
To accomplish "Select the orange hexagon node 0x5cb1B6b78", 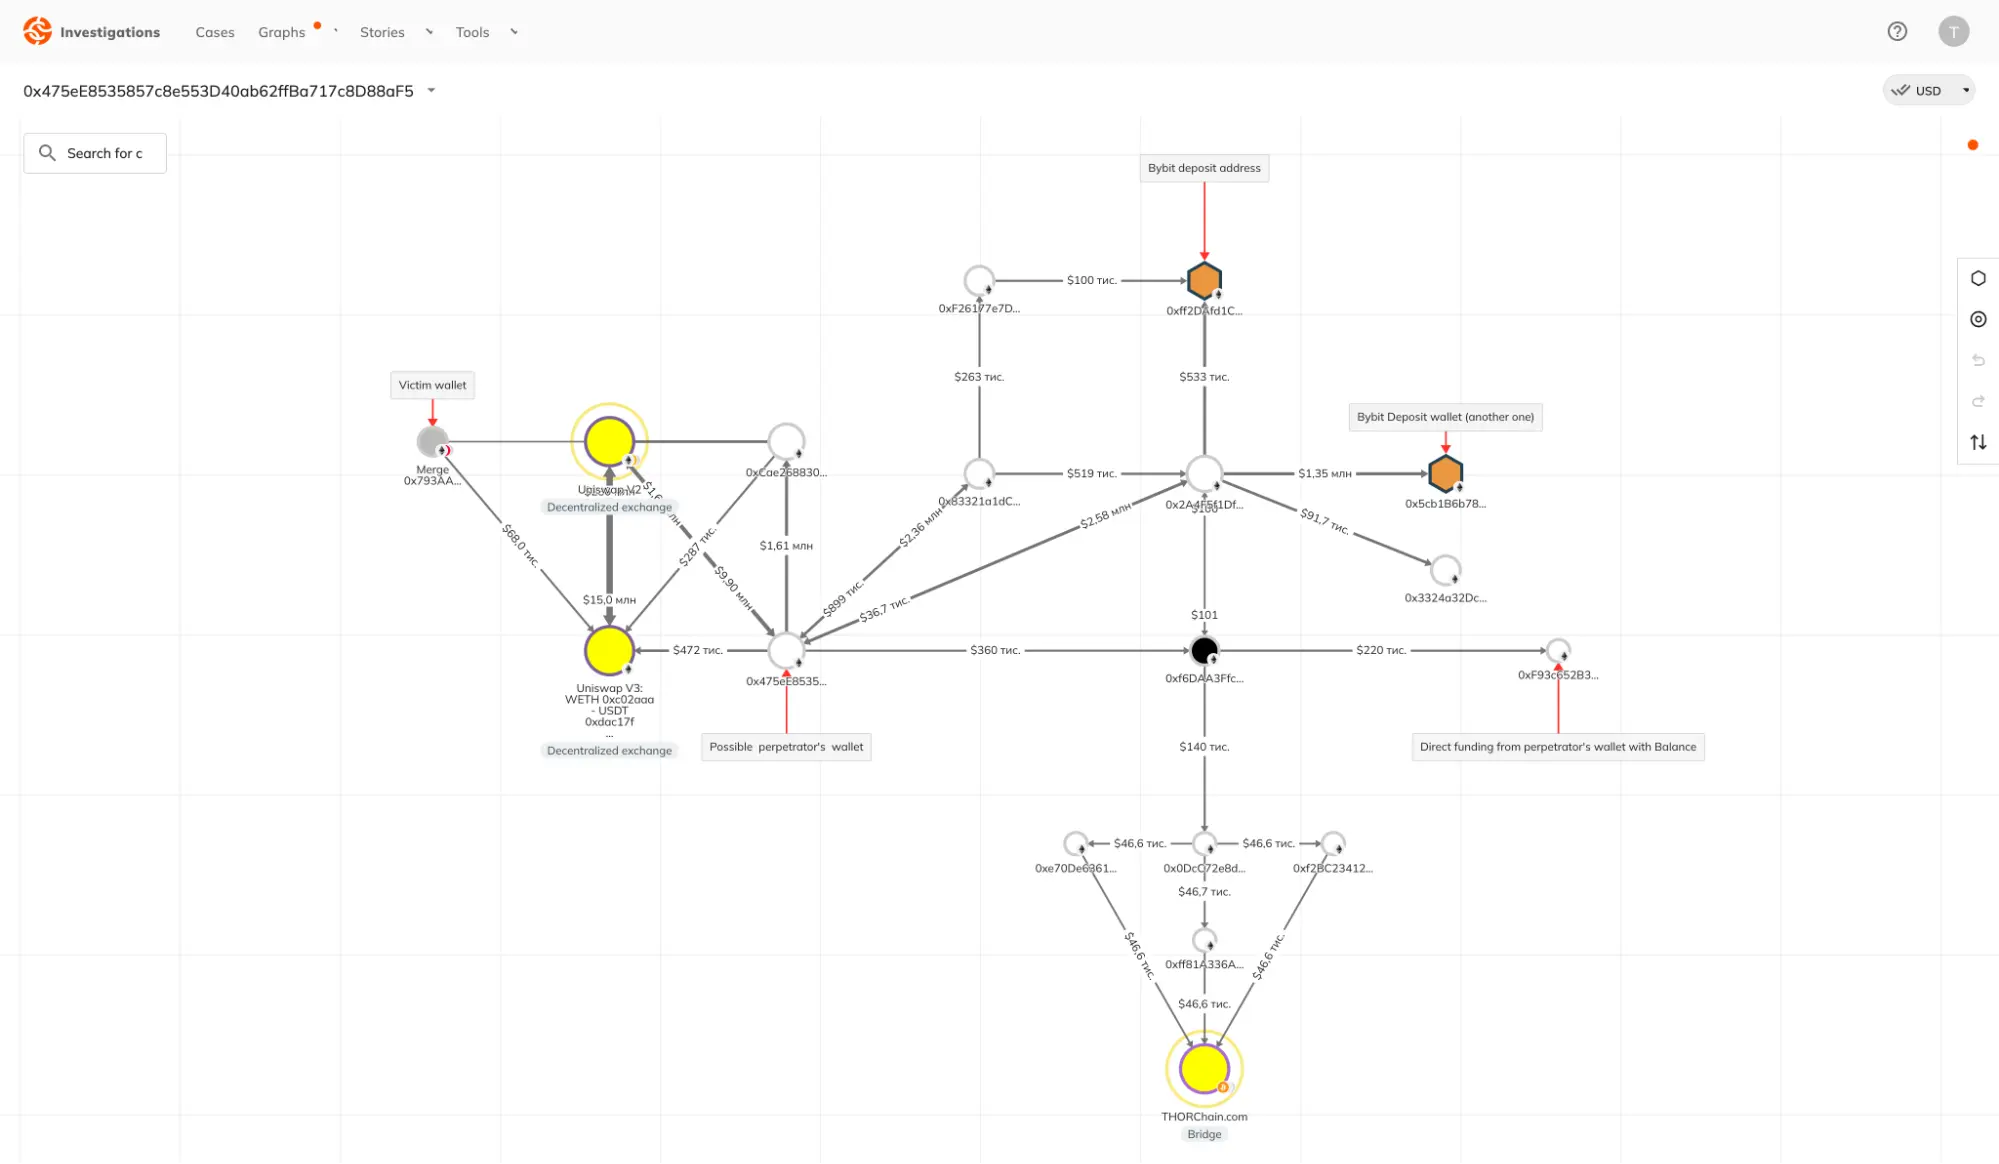I will click(1445, 473).
